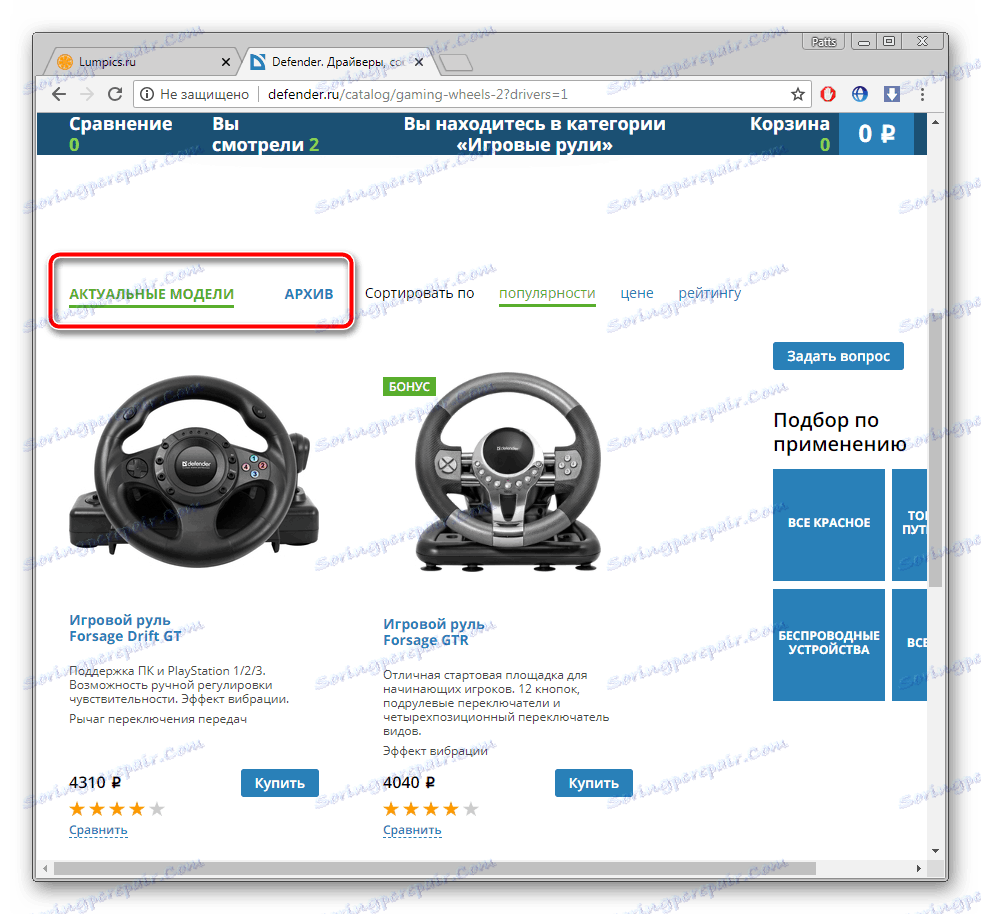Click 'Рычаг переключения передач' text
The width and height of the screenshot is (981, 914).
[x=158, y=719]
